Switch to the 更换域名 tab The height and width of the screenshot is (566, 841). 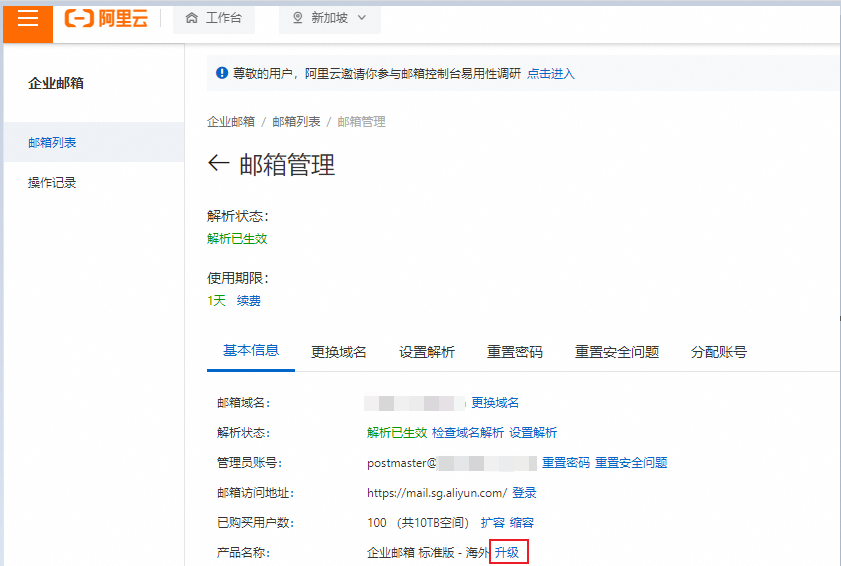click(338, 352)
